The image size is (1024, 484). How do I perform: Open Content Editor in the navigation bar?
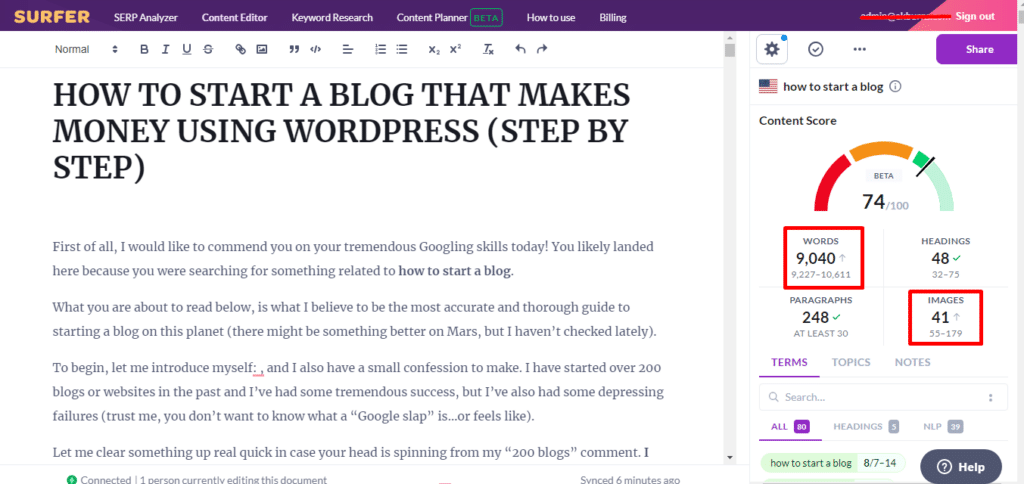[x=234, y=18]
